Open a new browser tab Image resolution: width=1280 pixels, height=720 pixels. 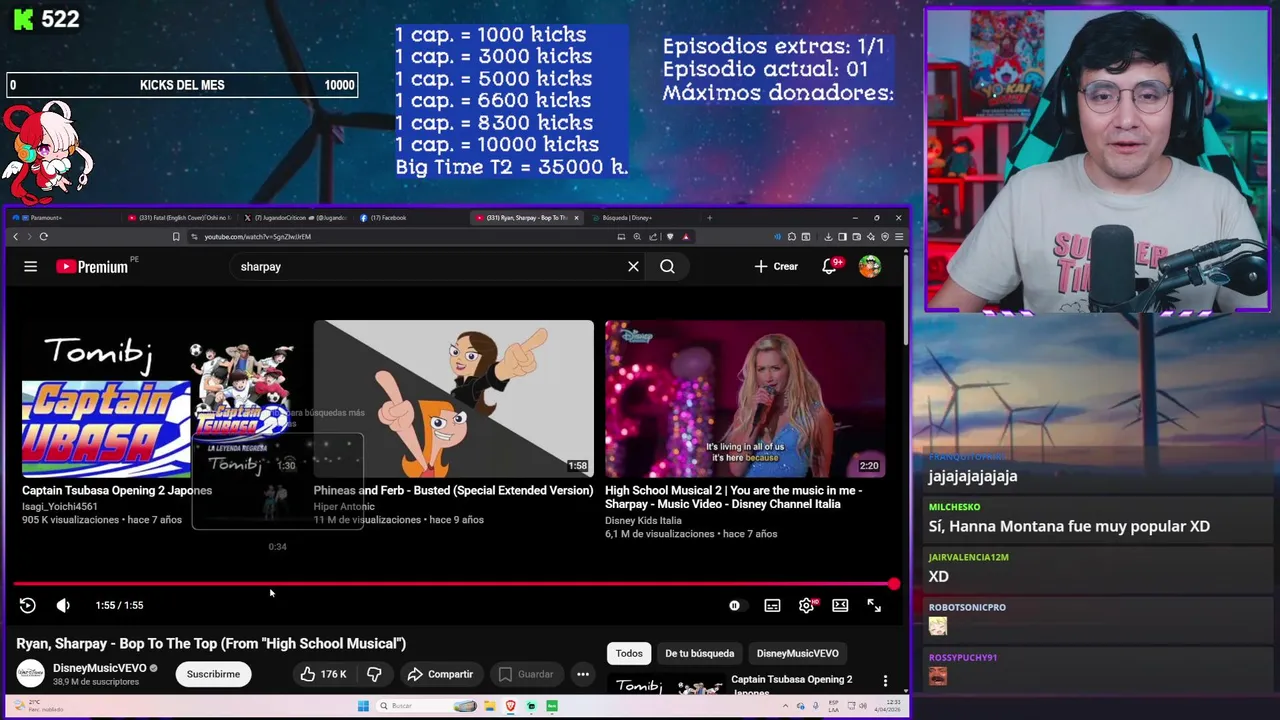click(709, 217)
